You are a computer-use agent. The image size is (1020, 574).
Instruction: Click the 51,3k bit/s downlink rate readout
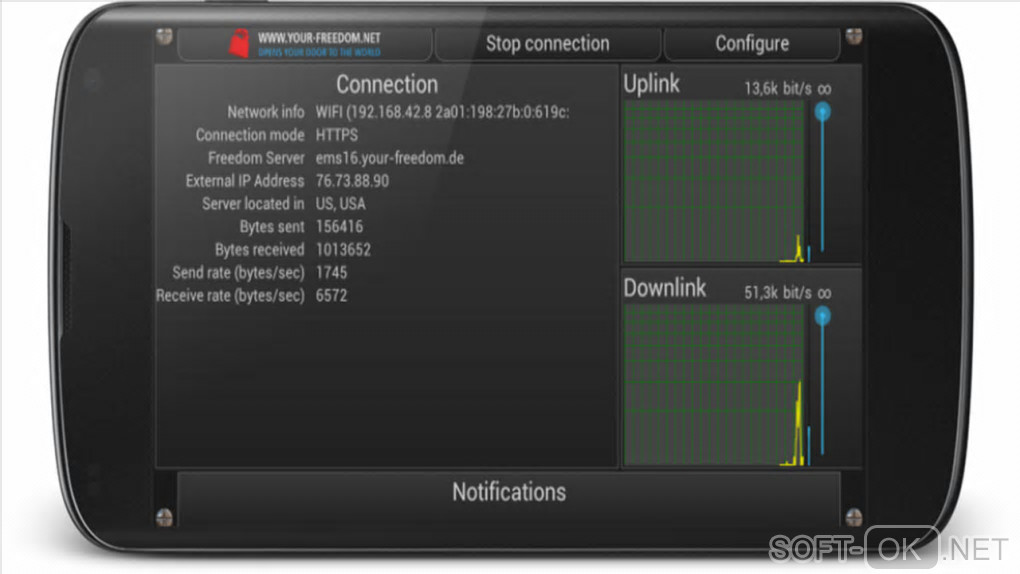777,293
